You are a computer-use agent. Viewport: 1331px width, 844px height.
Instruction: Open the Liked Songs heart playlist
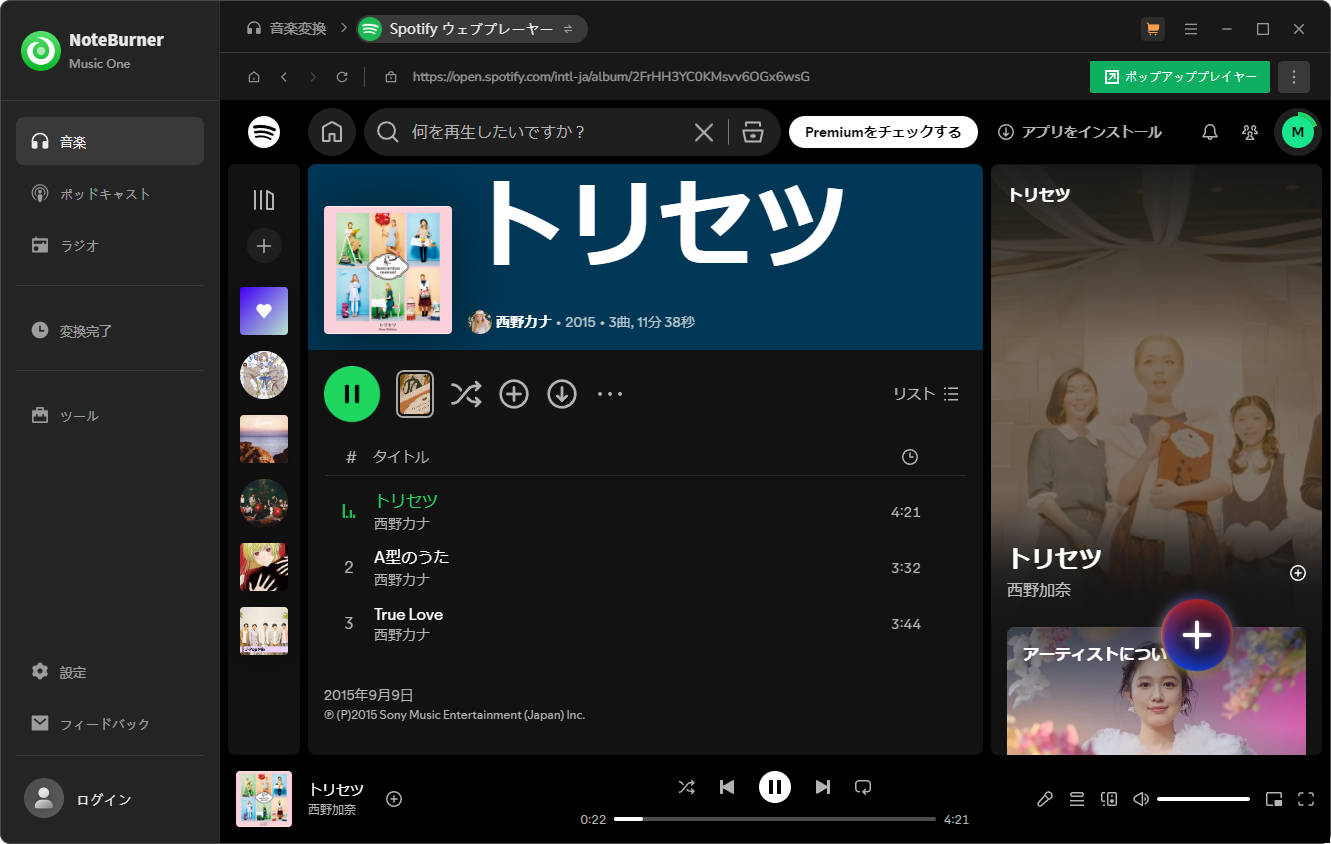[x=264, y=311]
